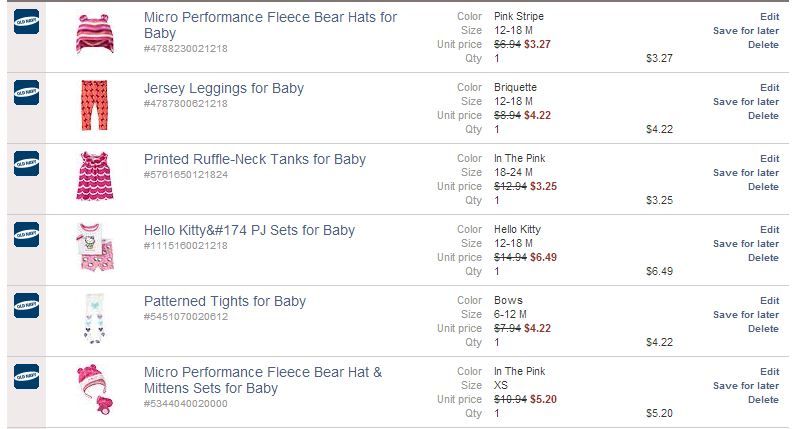
Task: Delete the Printed Ruffle-Neck Tanks item
Action: 763,187
